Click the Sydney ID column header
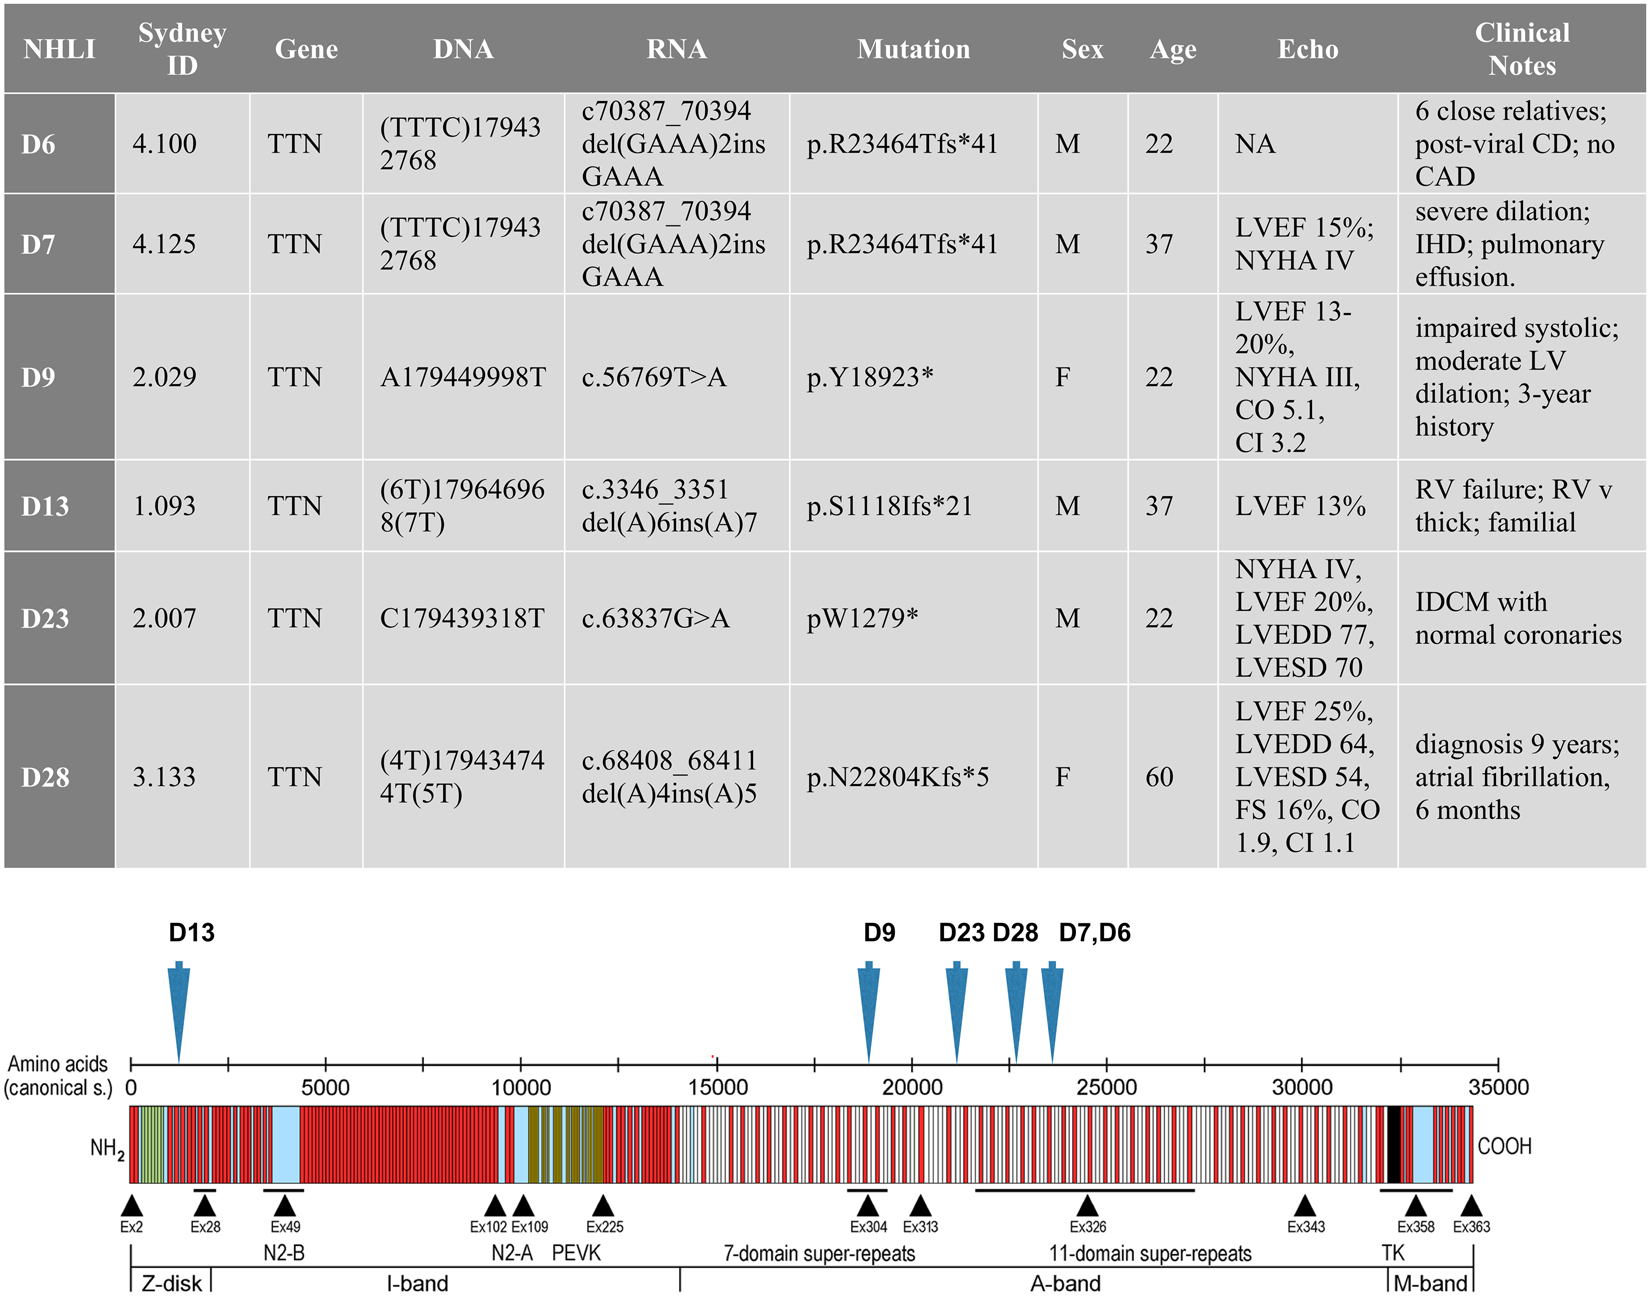The image size is (1650, 1296). point(182,49)
